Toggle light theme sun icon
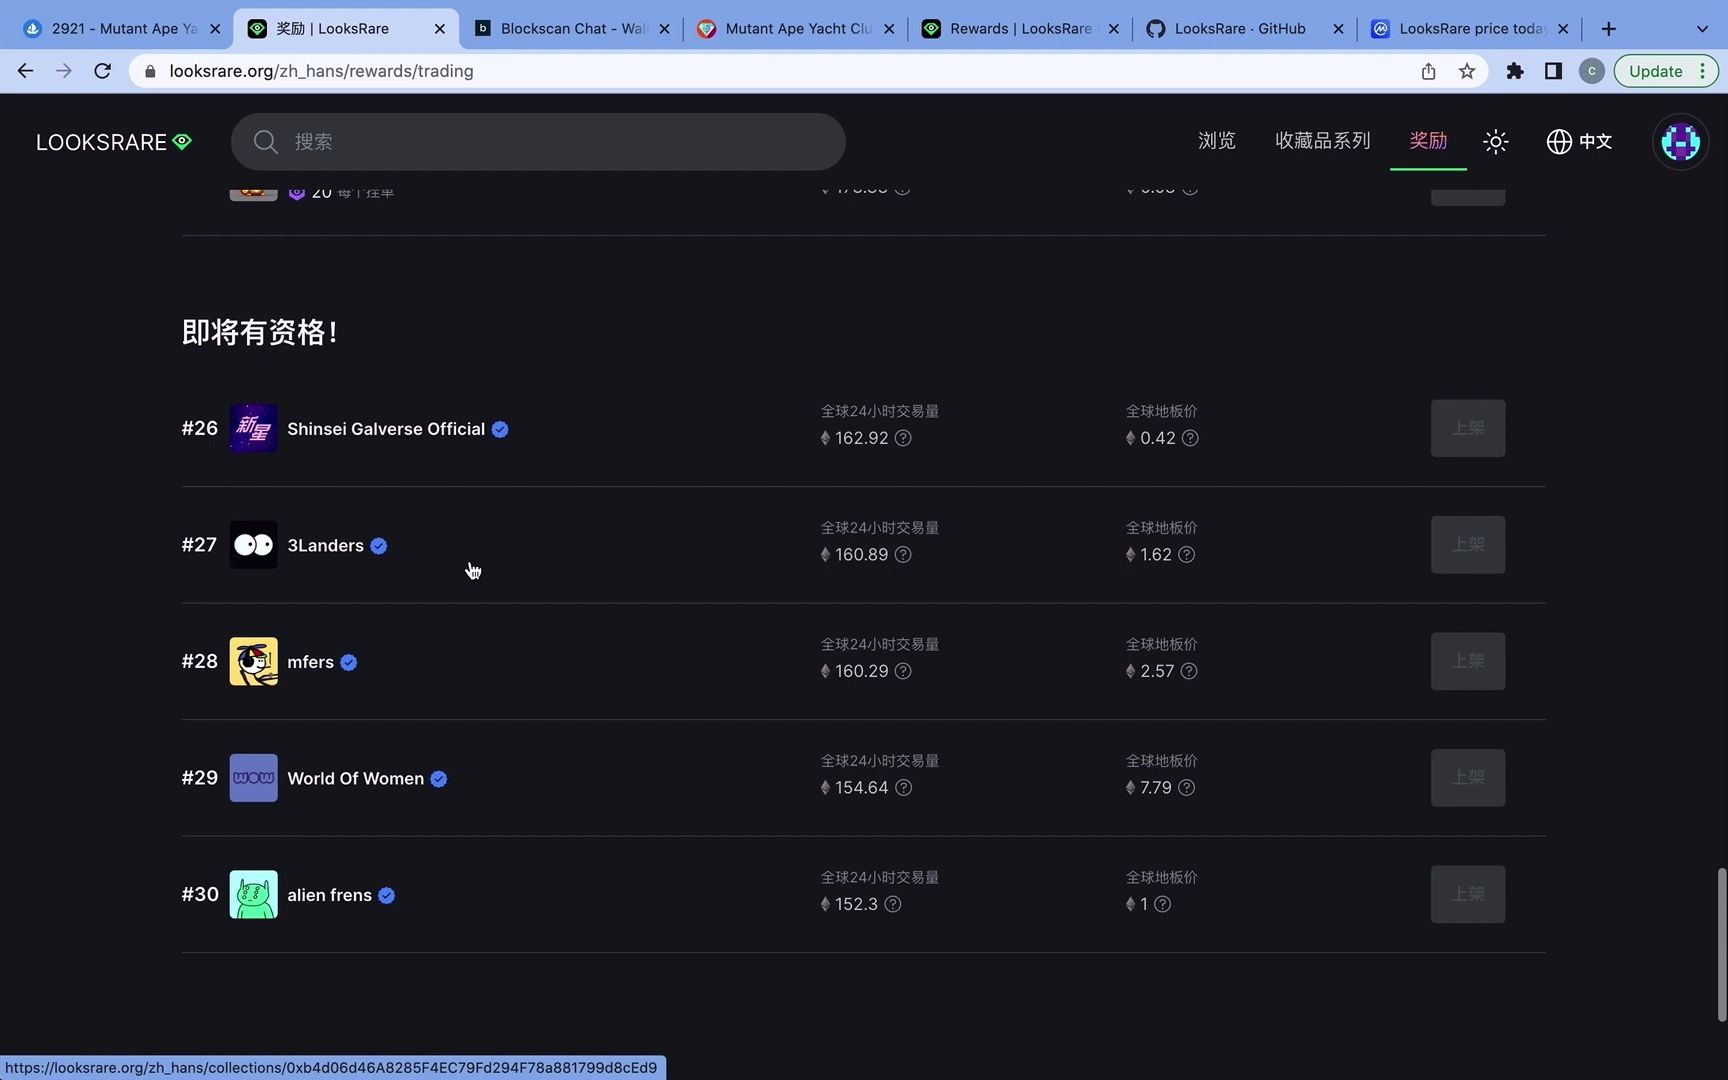 1495,142
